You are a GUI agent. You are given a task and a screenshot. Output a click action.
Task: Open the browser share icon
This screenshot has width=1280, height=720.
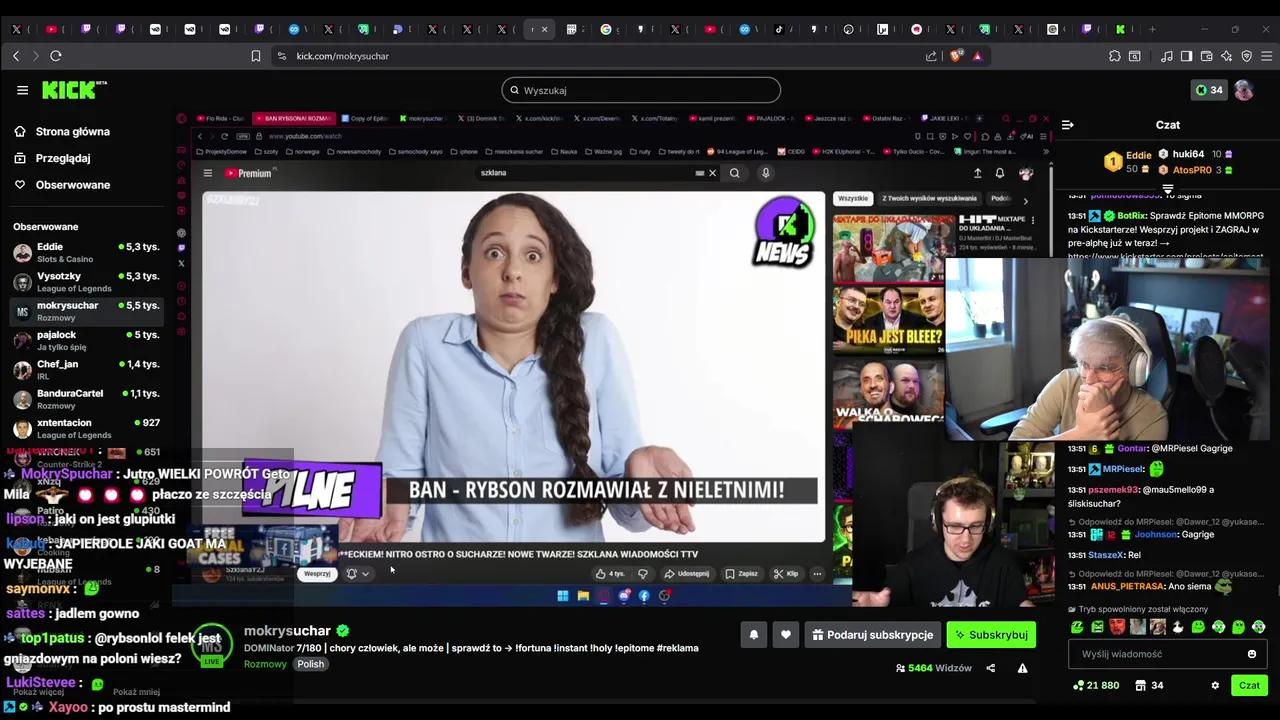[932, 56]
